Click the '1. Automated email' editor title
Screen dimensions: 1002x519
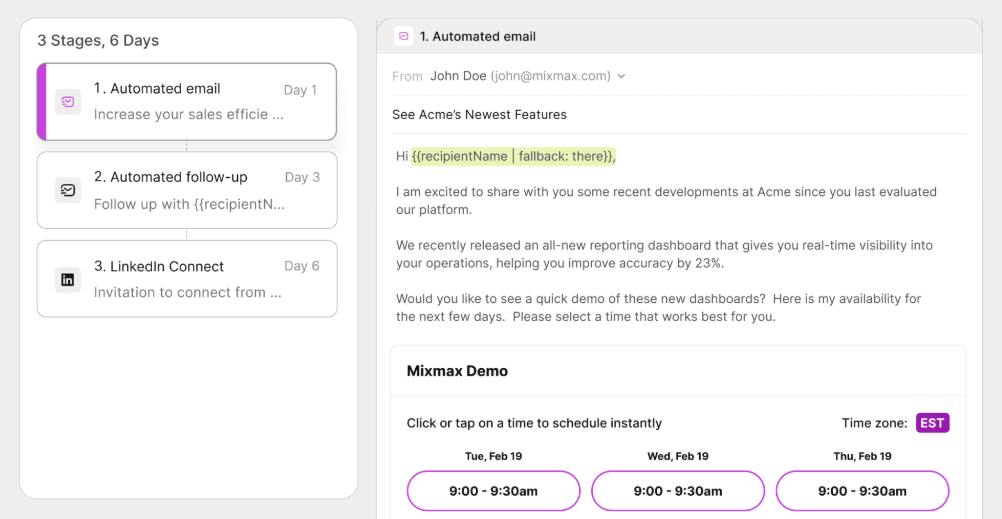point(477,36)
